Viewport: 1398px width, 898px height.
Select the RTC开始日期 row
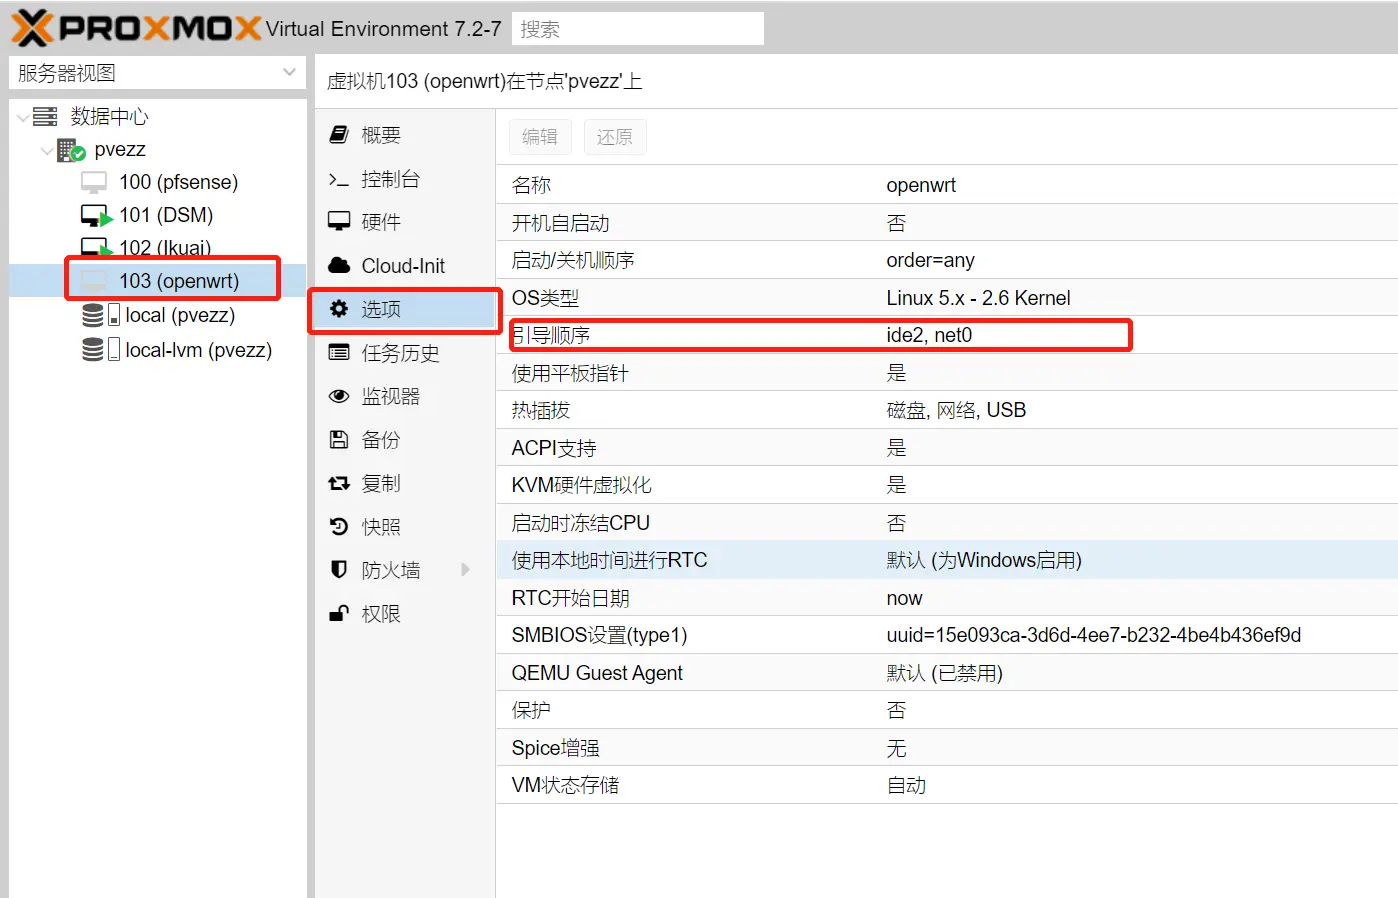(947, 597)
